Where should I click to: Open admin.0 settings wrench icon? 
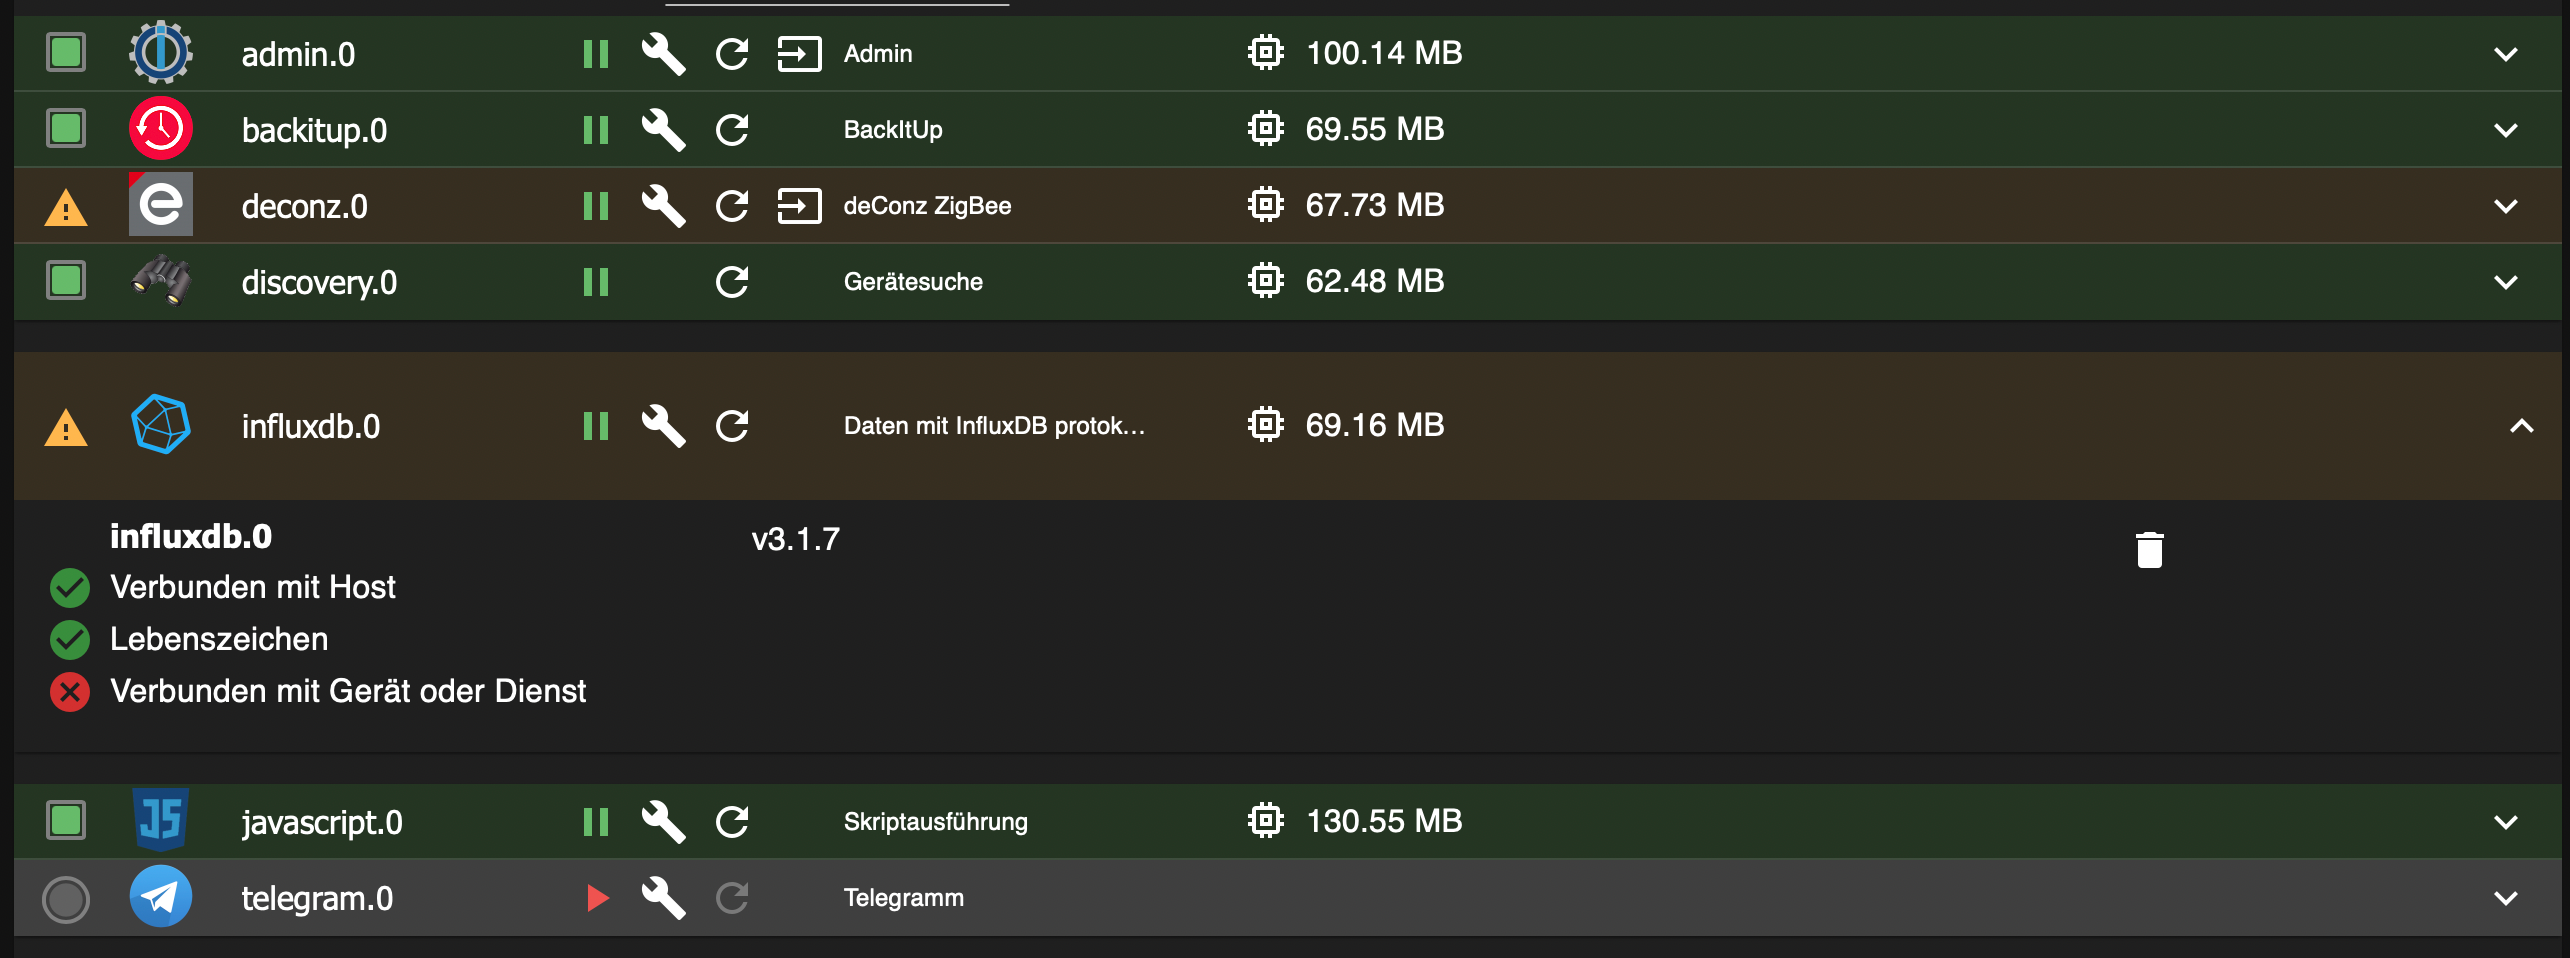[663, 54]
